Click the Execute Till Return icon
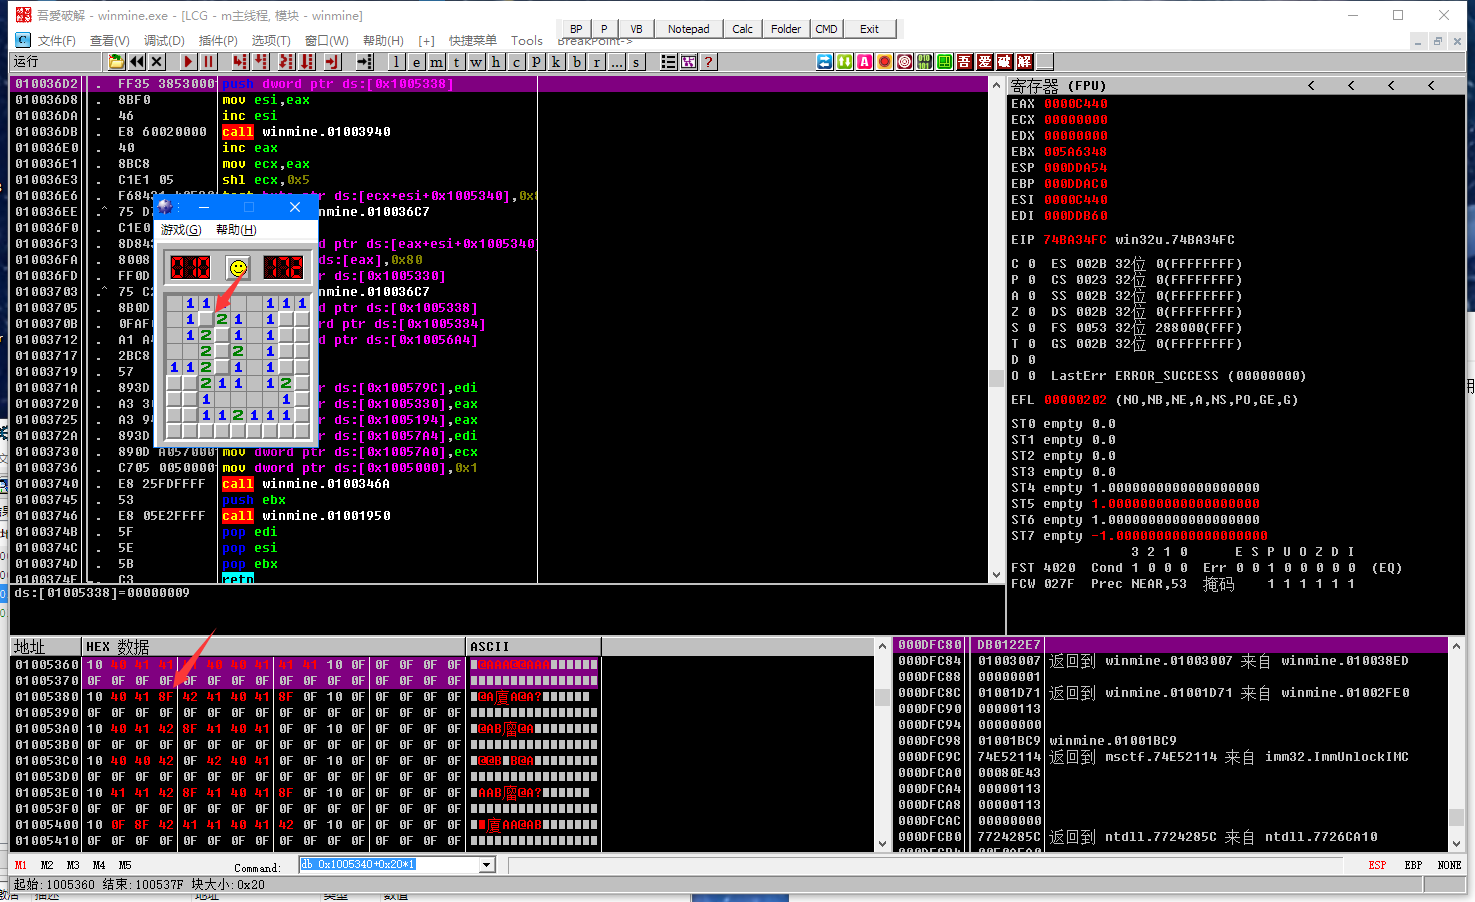The image size is (1475, 902). point(333,61)
